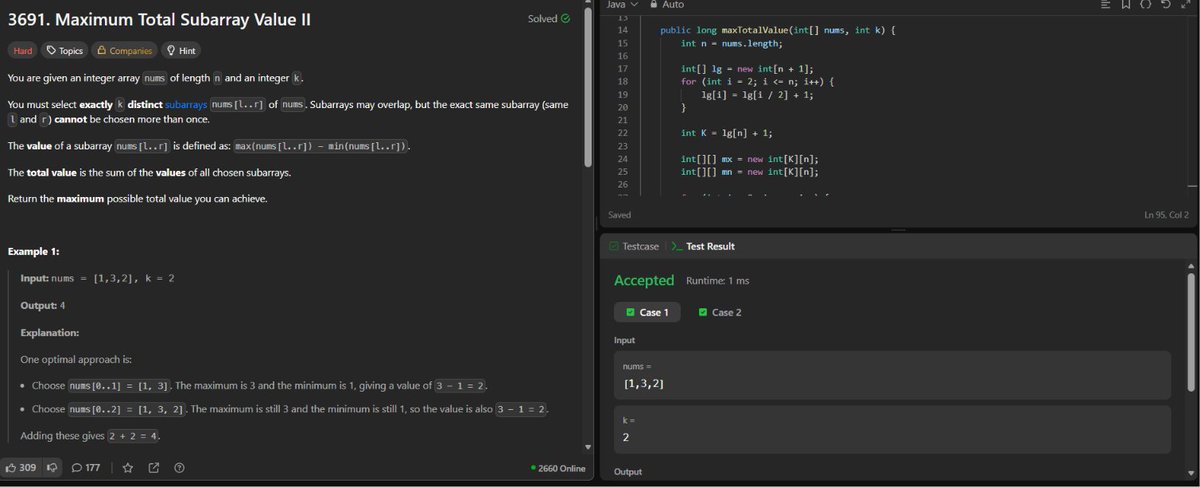Viewport: 1200px width, 487px height.
Task: Click the Output: 4 line
Action: click(x=43, y=305)
